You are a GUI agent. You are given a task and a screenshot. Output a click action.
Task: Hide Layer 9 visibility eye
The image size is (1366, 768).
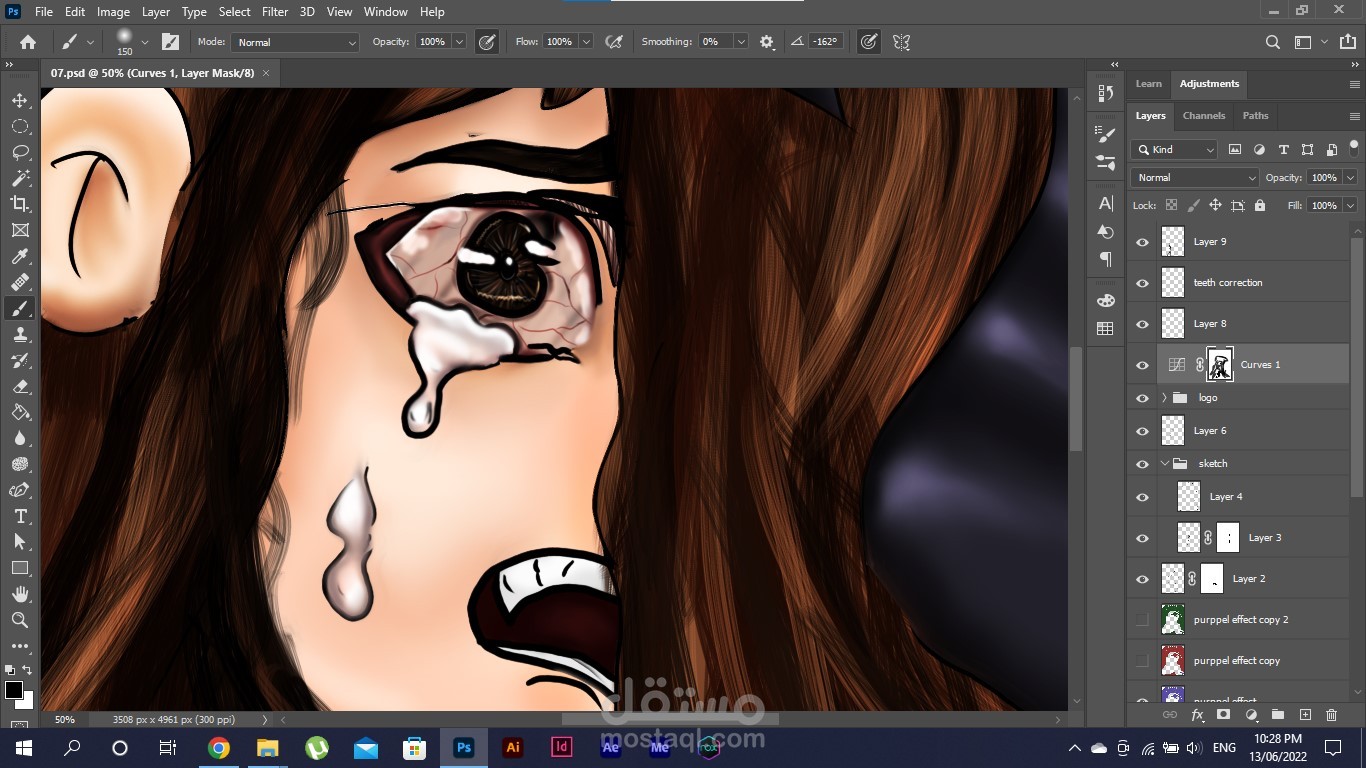click(x=1142, y=242)
